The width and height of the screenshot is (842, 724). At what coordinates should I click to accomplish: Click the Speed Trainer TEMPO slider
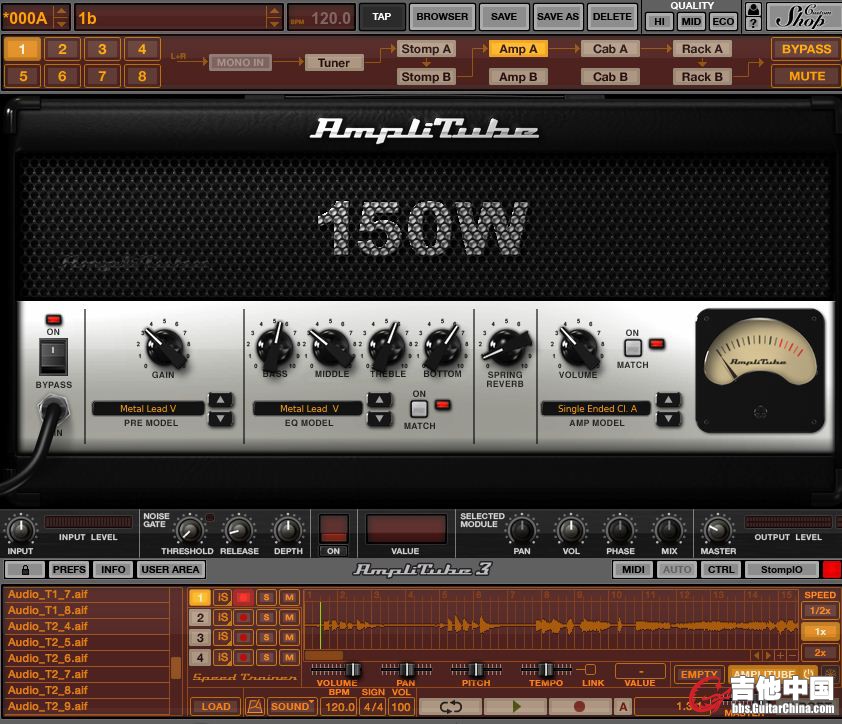click(545, 669)
